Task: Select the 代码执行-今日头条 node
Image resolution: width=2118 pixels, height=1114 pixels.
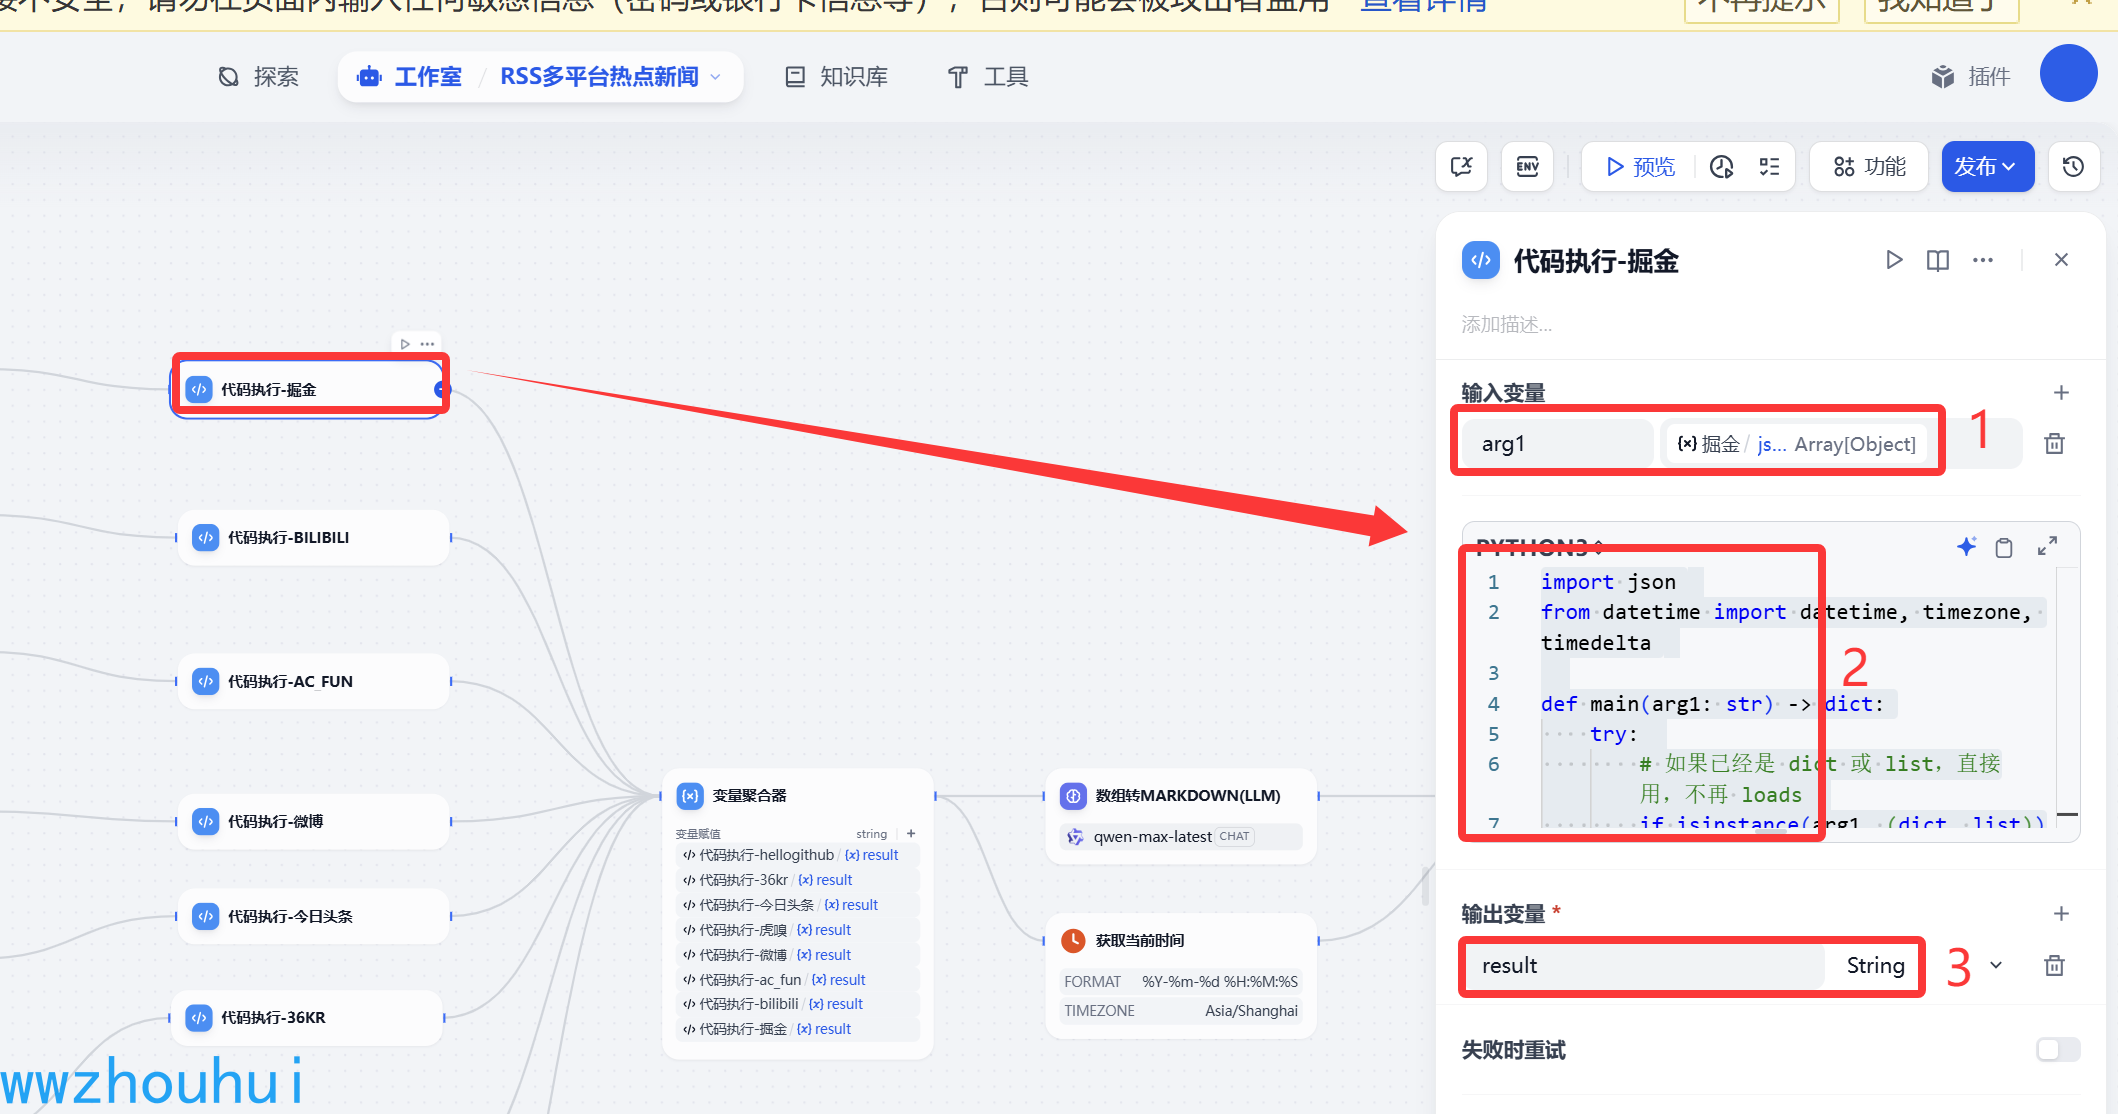Action: [x=314, y=916]
